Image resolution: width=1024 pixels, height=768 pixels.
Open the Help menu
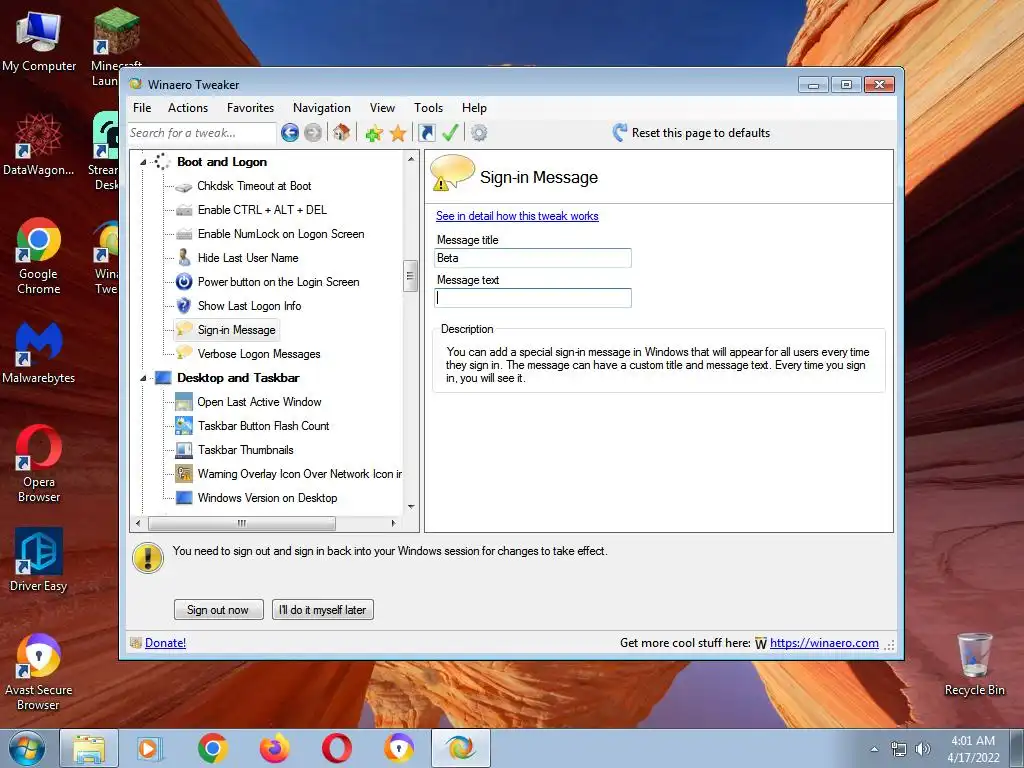click(474, 108)
